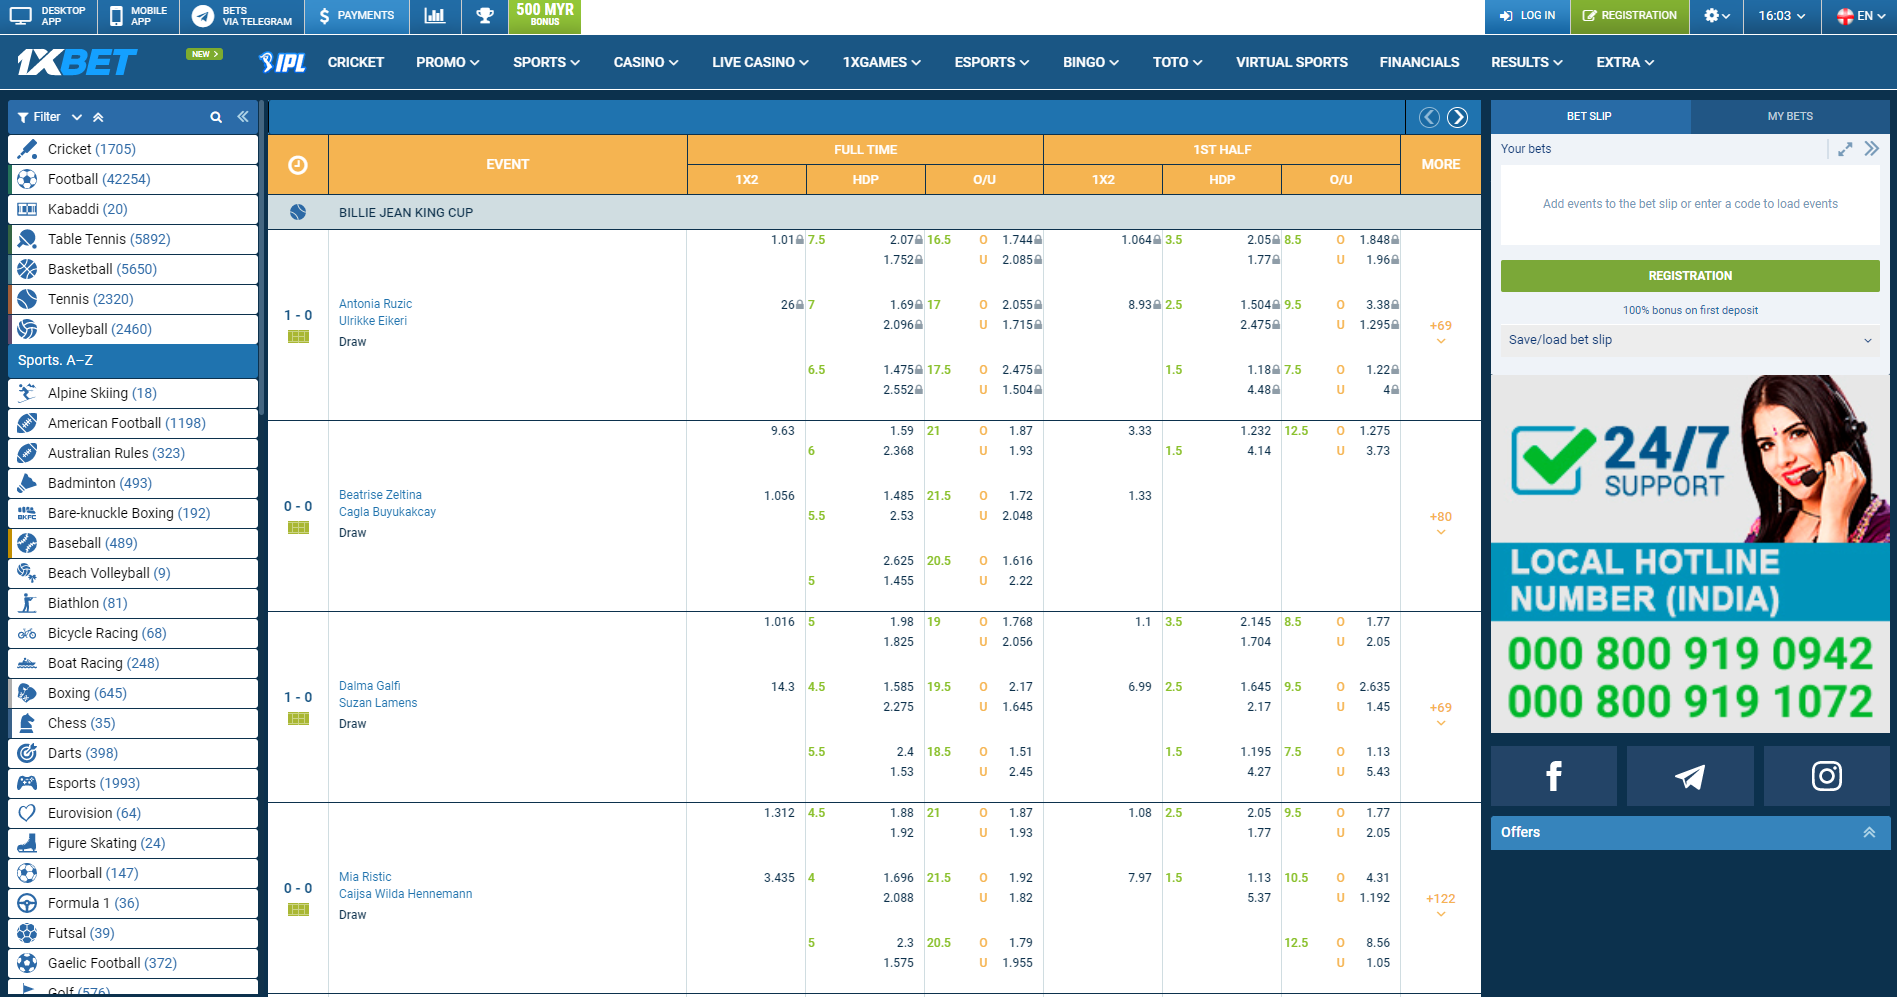Viewport: 1897px width, 997px height.
Task: Open the trophy results icon
Action: pos(484,16)
